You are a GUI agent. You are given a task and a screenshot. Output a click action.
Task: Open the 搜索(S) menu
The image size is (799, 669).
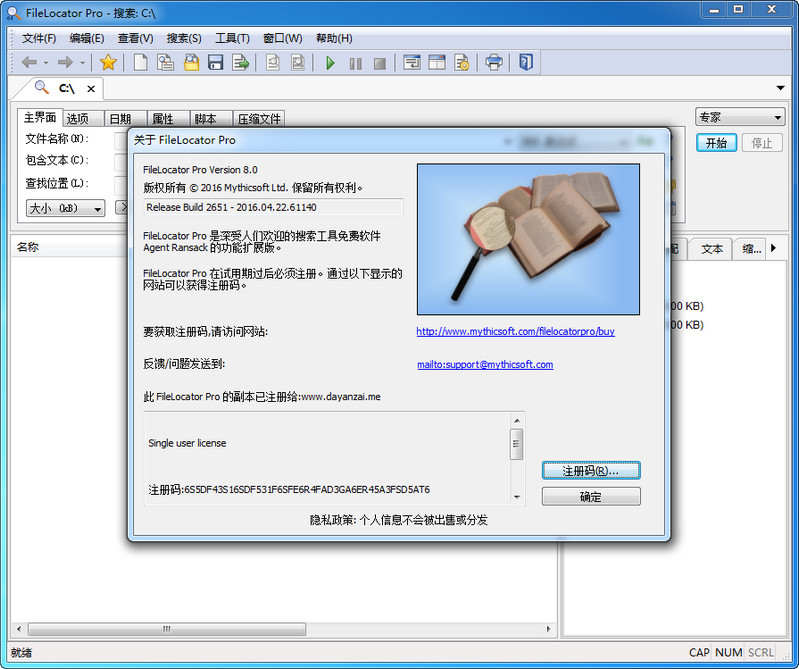pos(184,38)
